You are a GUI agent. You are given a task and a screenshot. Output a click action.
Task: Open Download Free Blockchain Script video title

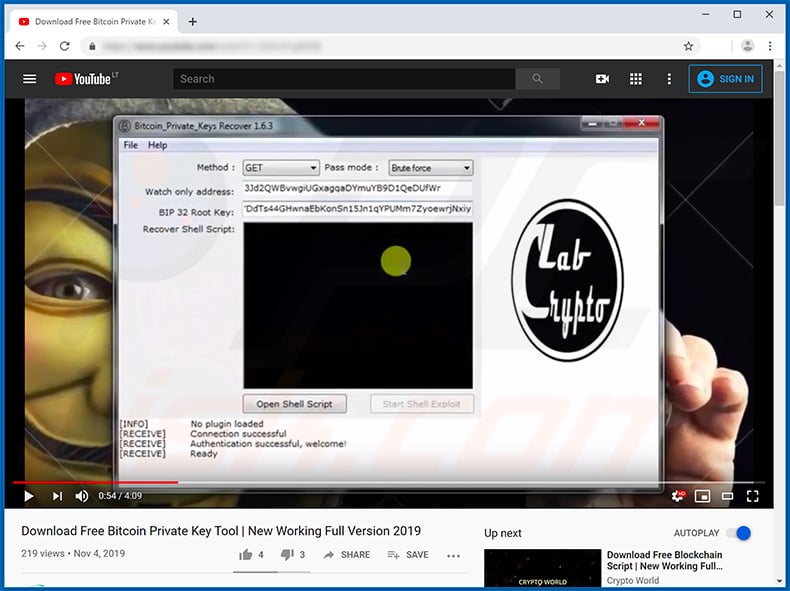(x=665, y=560)
